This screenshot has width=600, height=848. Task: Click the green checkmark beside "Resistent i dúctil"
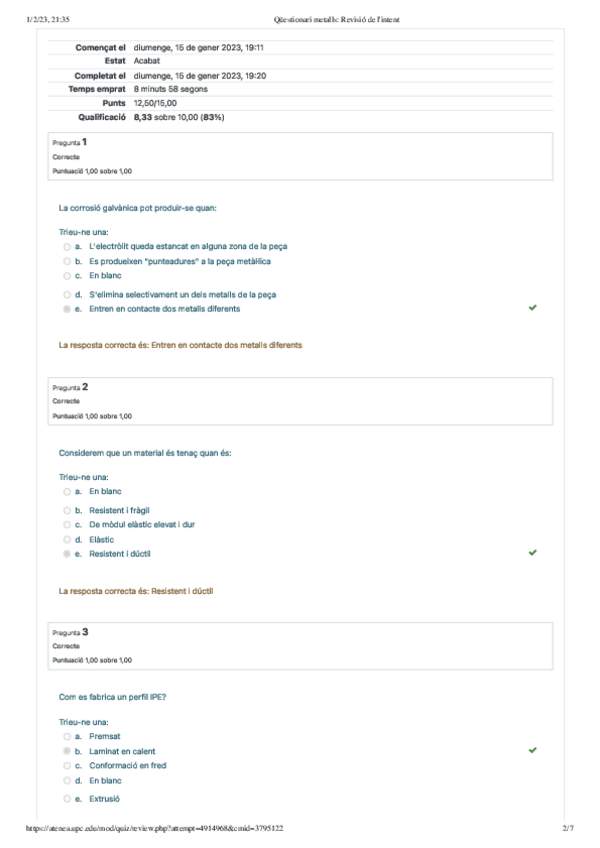[532, 552]
